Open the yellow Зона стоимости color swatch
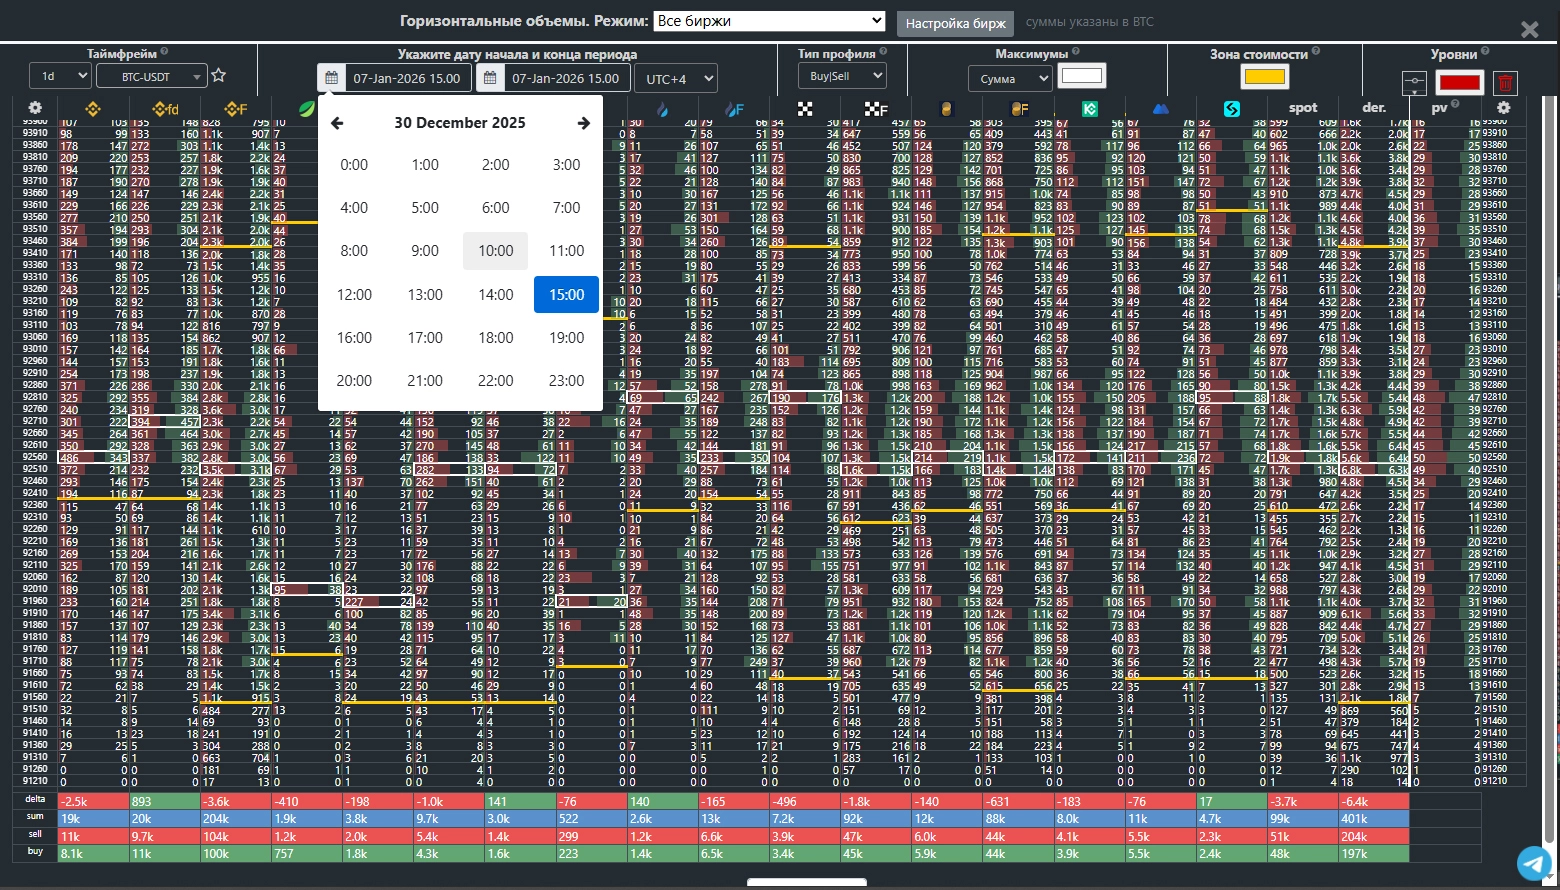This screenshot has width=1560, height=890. click(1263, 76)
